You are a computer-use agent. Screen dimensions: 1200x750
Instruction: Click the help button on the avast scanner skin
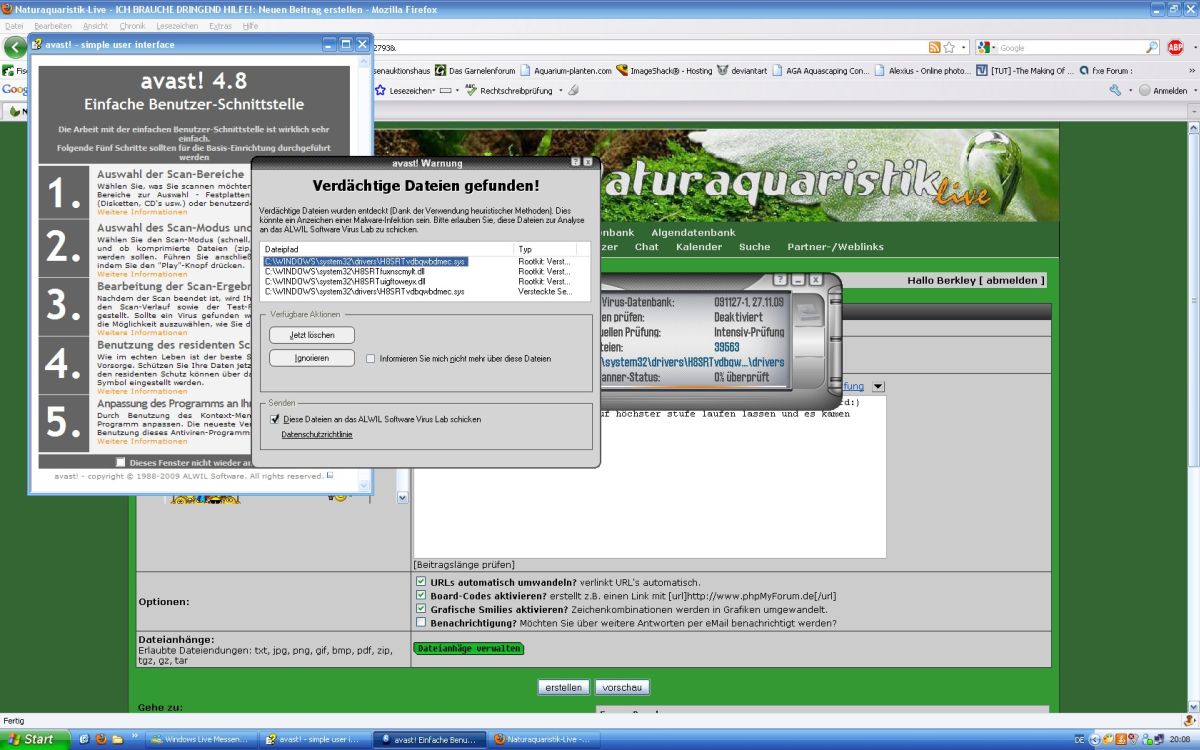(780, 280)
